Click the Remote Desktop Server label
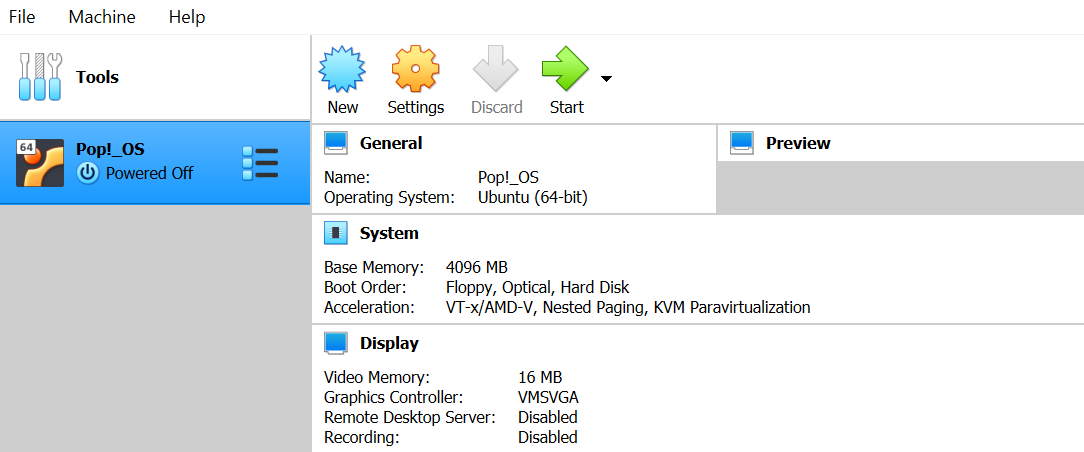Screen dimensions: 1084x452 (x=410, y=417)
